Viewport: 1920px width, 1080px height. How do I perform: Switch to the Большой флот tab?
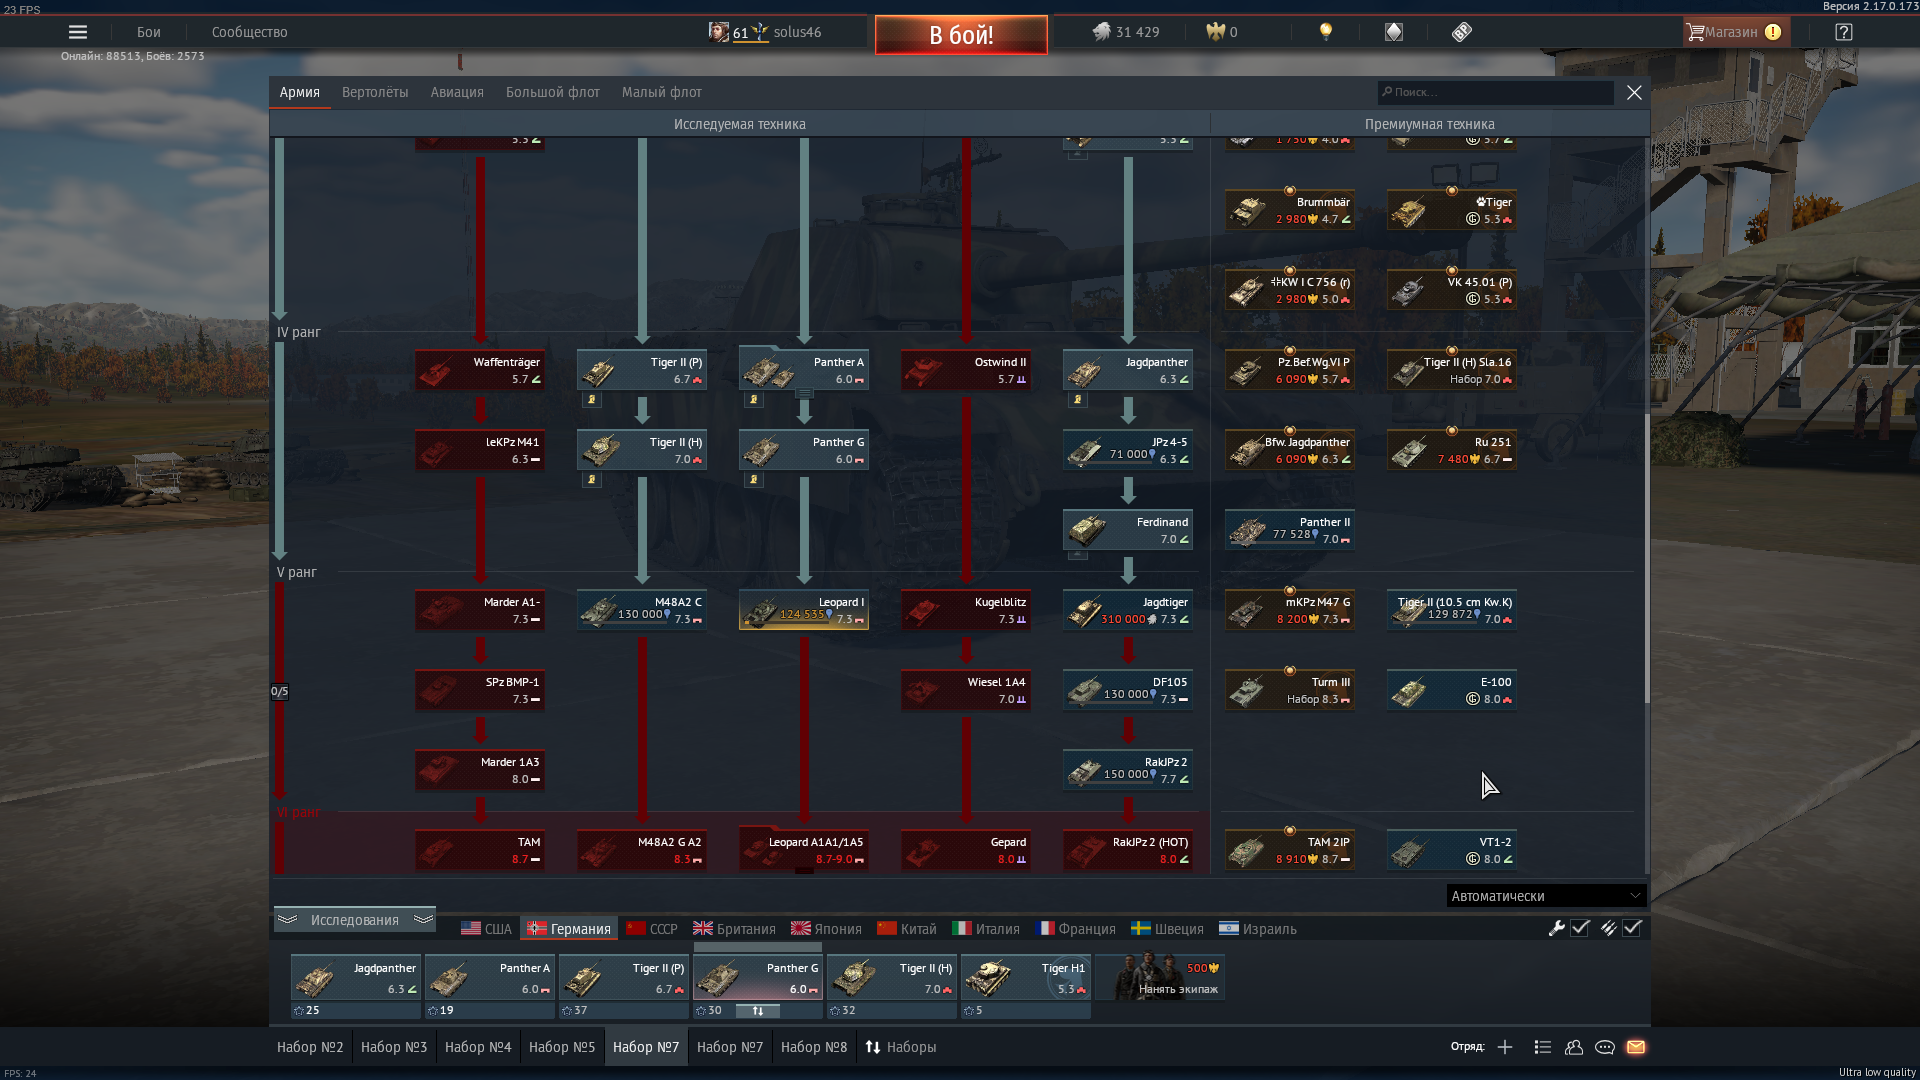tap(553, 92)
